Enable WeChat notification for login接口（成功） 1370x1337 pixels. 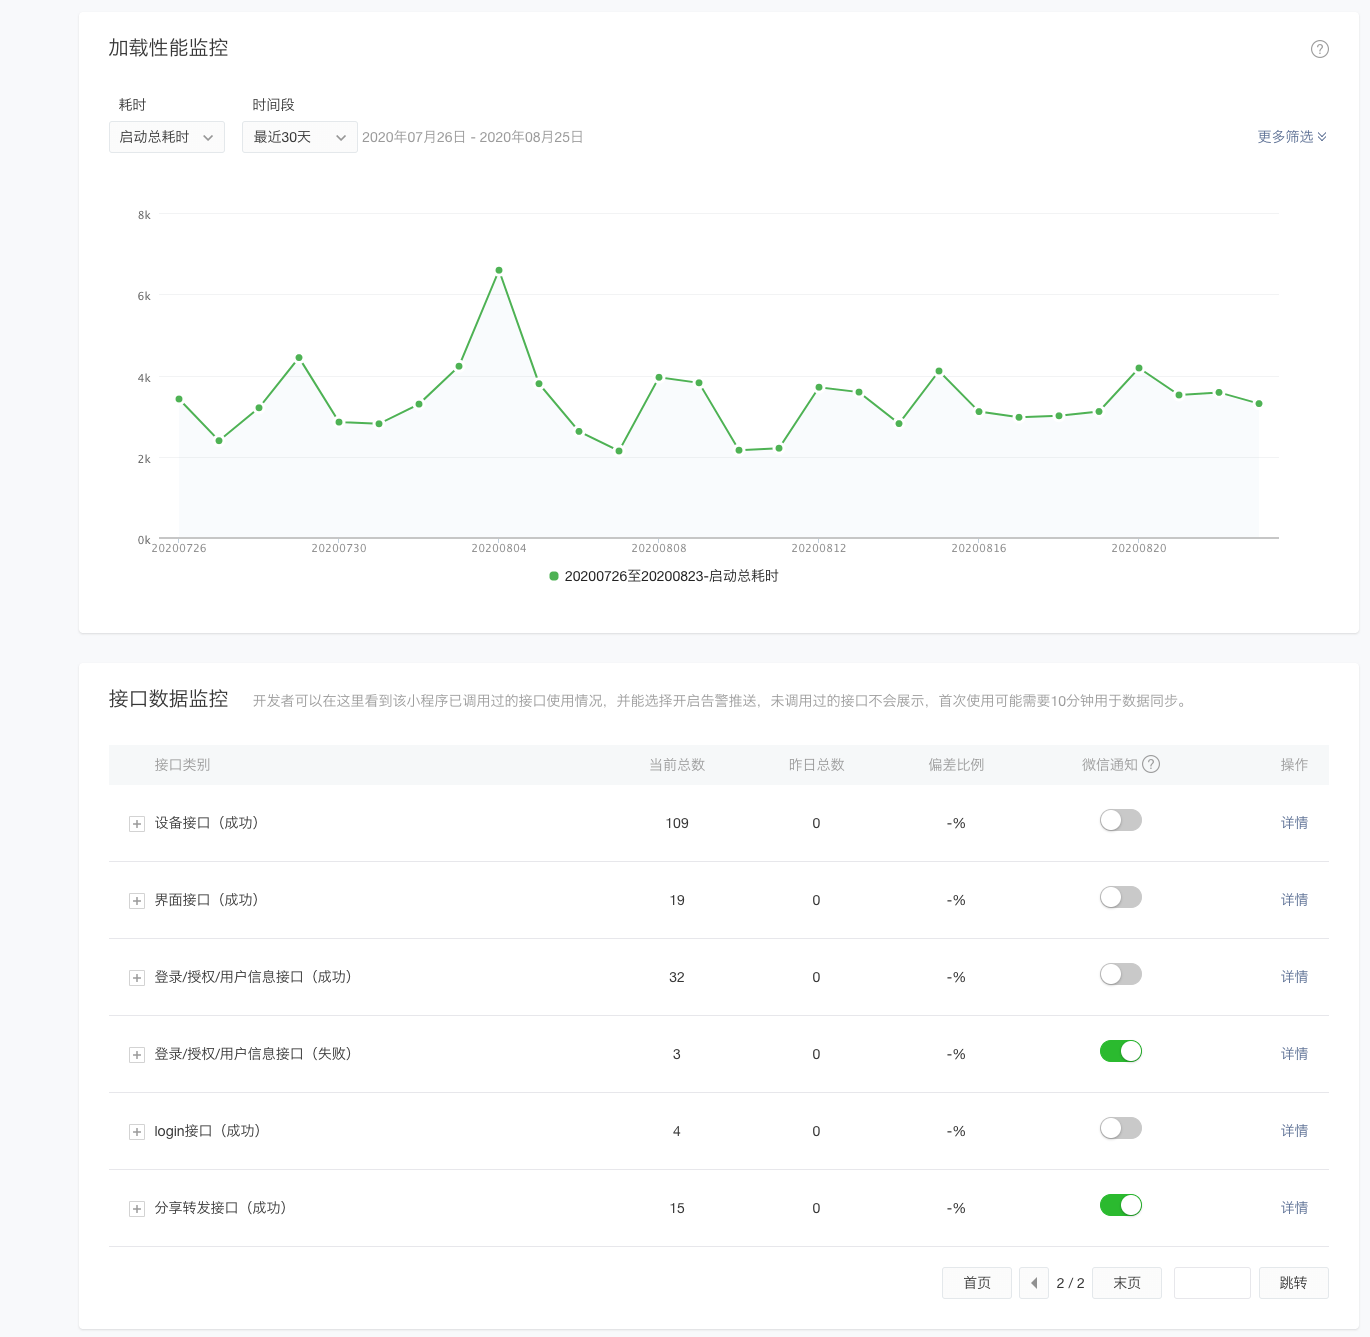click(1121, 1128)
